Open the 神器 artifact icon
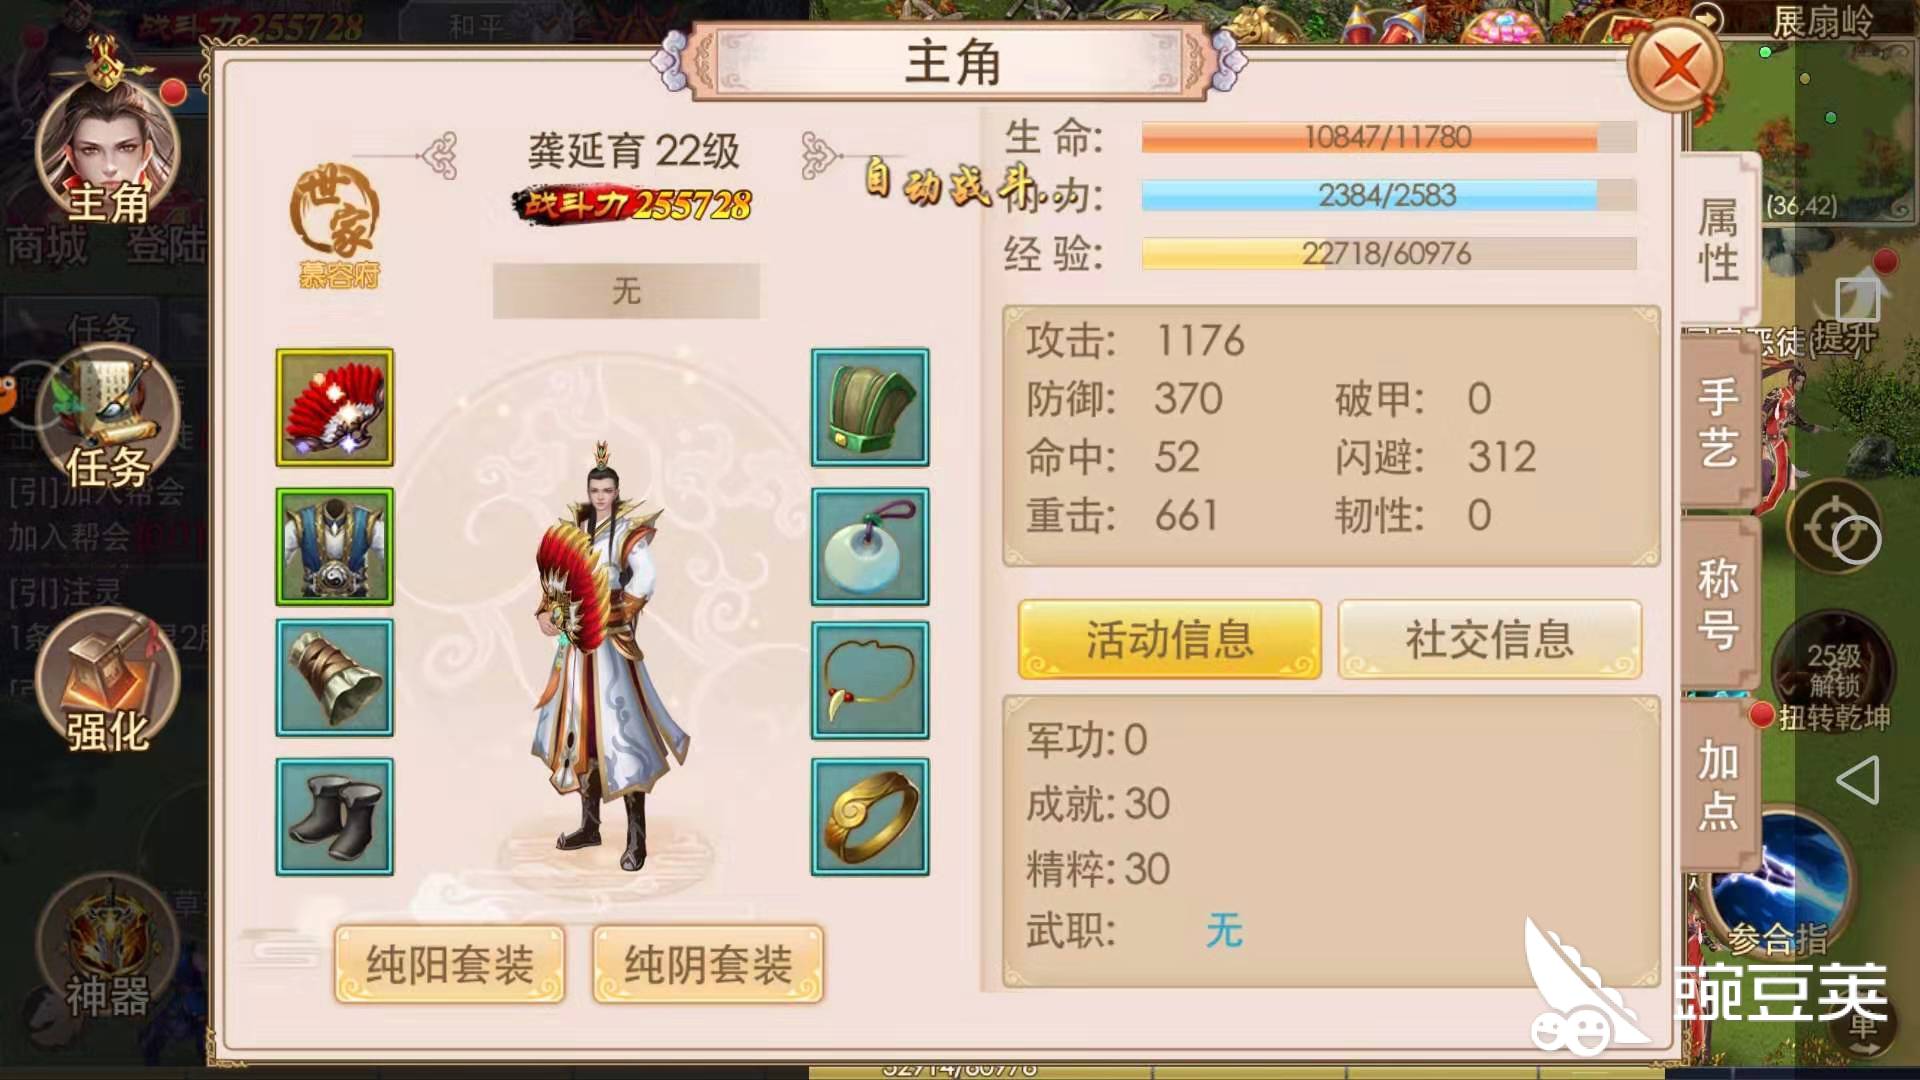This screenshot has width=1920, height=1080. (x=107, y=947)
